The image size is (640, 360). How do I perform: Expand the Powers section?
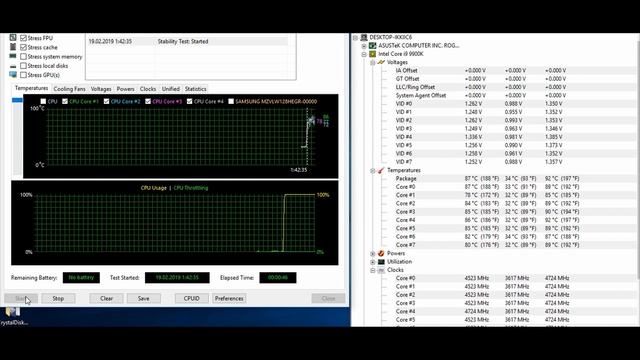click(x=373, y=253)
